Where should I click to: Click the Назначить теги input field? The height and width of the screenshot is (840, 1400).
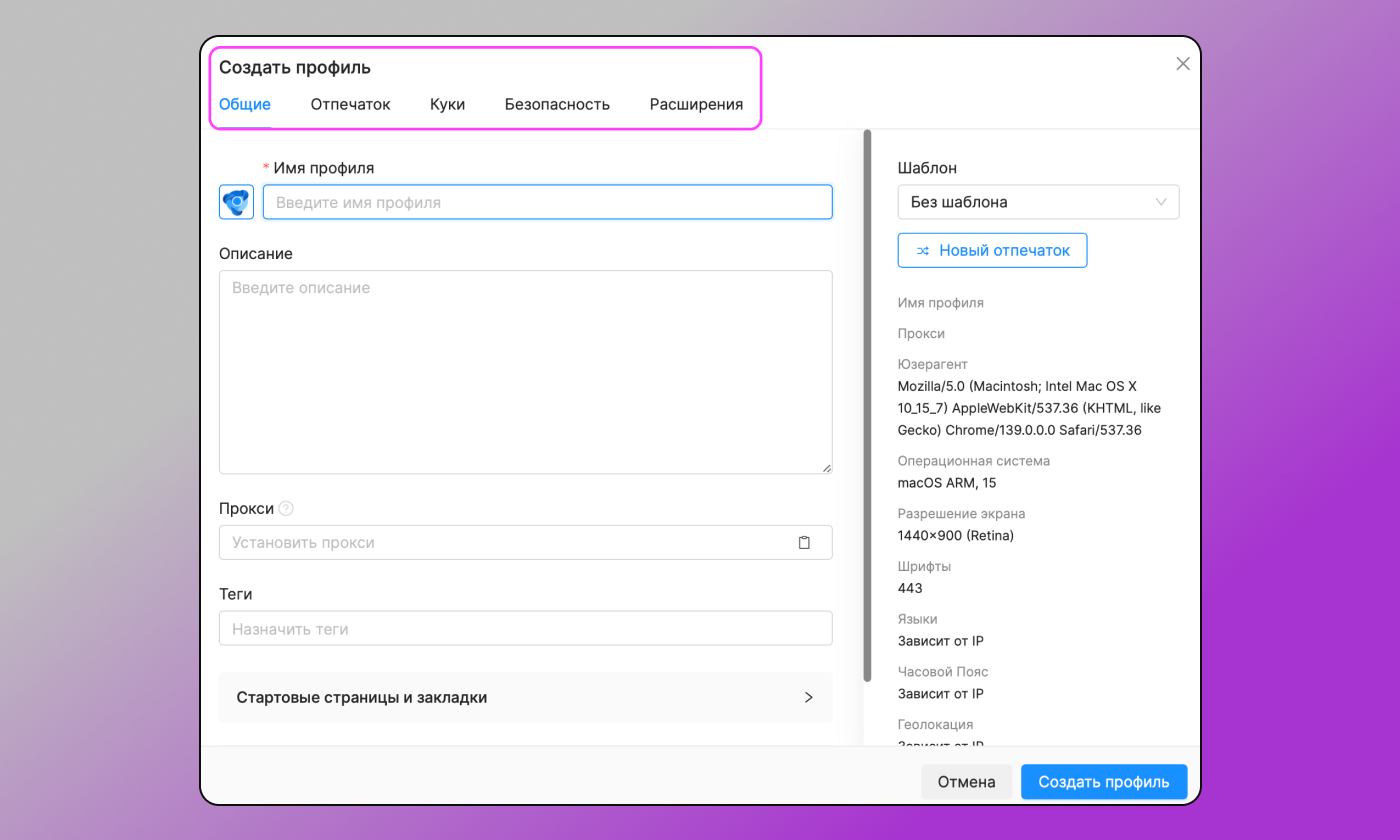(x=525, y=628)
